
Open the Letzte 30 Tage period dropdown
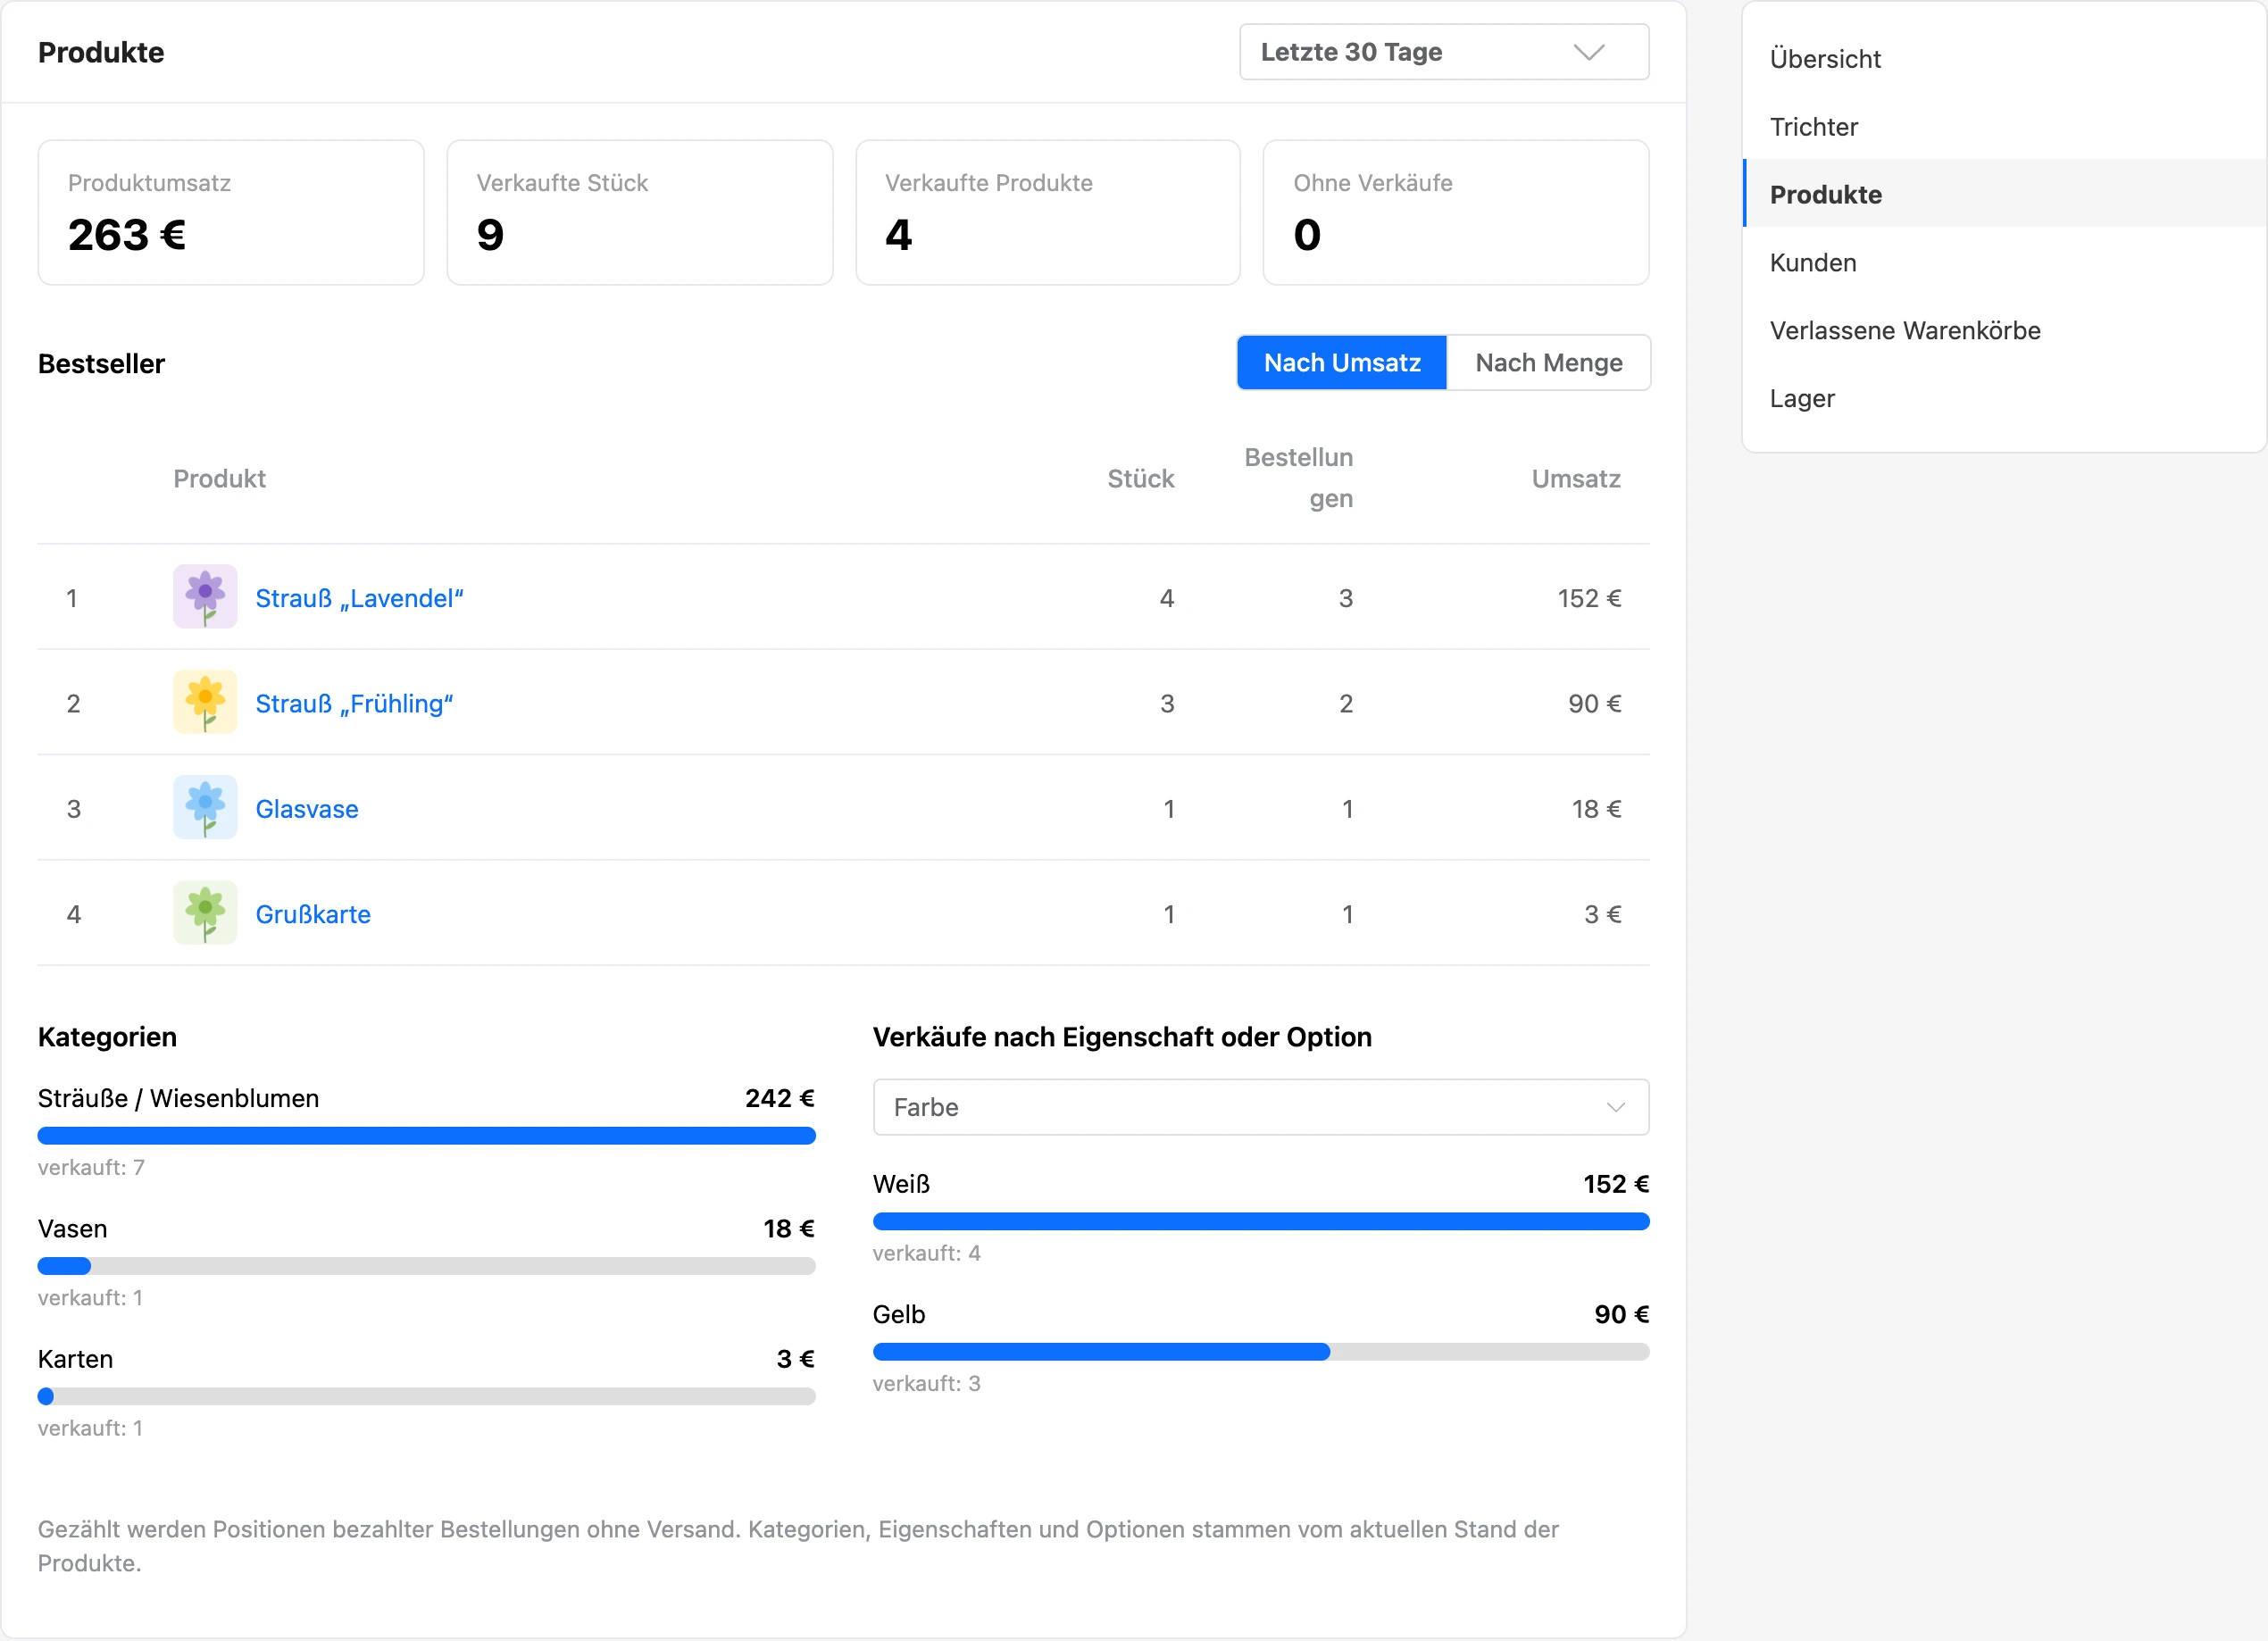pyautogui.click(x=1444, y=52)
